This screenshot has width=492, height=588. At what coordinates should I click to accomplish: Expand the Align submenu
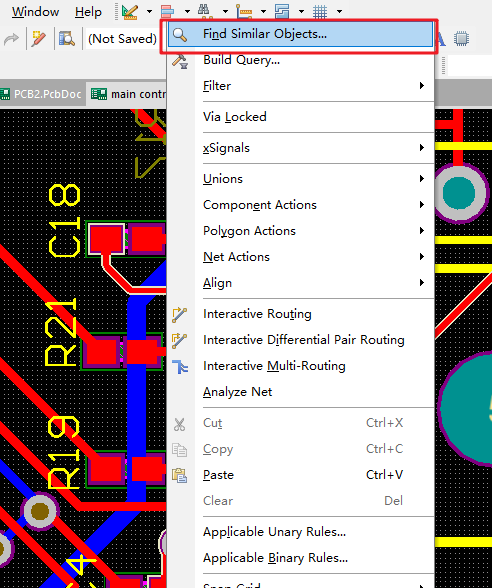tap(300, 283)
